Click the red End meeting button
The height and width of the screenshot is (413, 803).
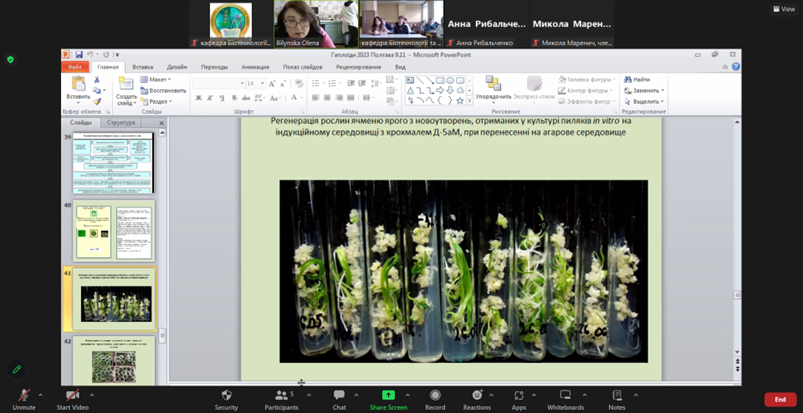780,400
